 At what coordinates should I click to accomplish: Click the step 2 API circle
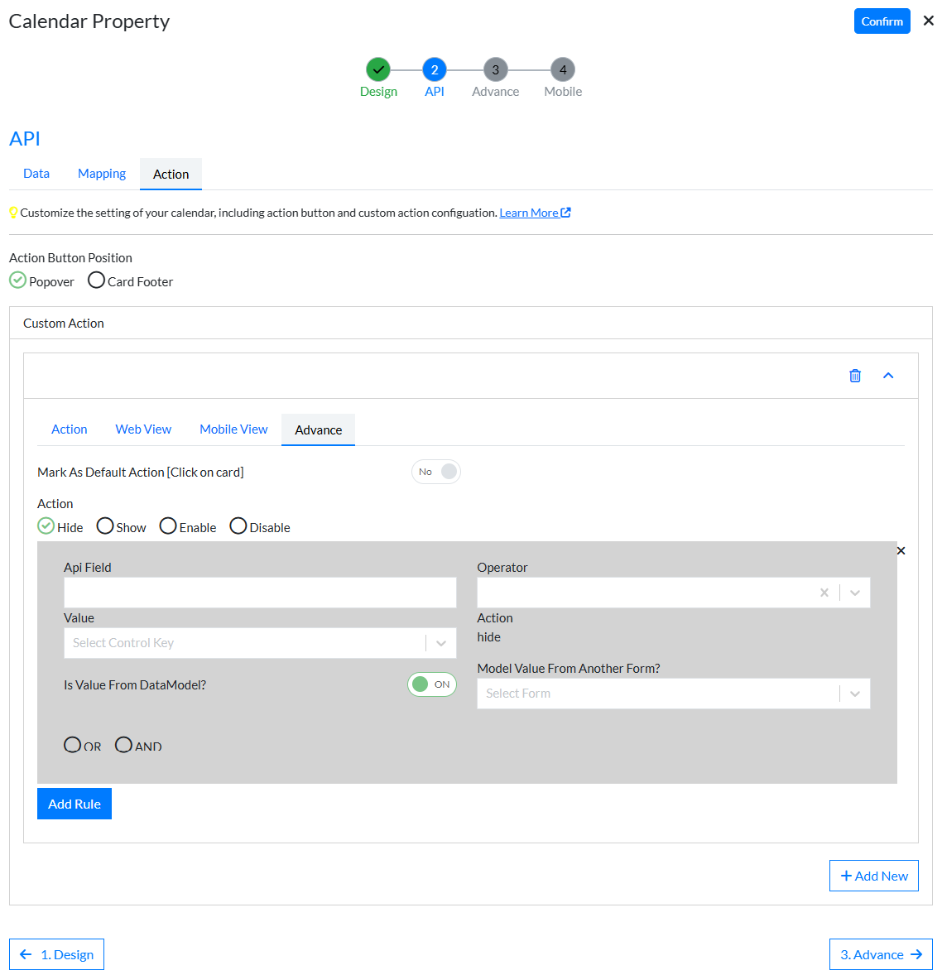point(434,70)
